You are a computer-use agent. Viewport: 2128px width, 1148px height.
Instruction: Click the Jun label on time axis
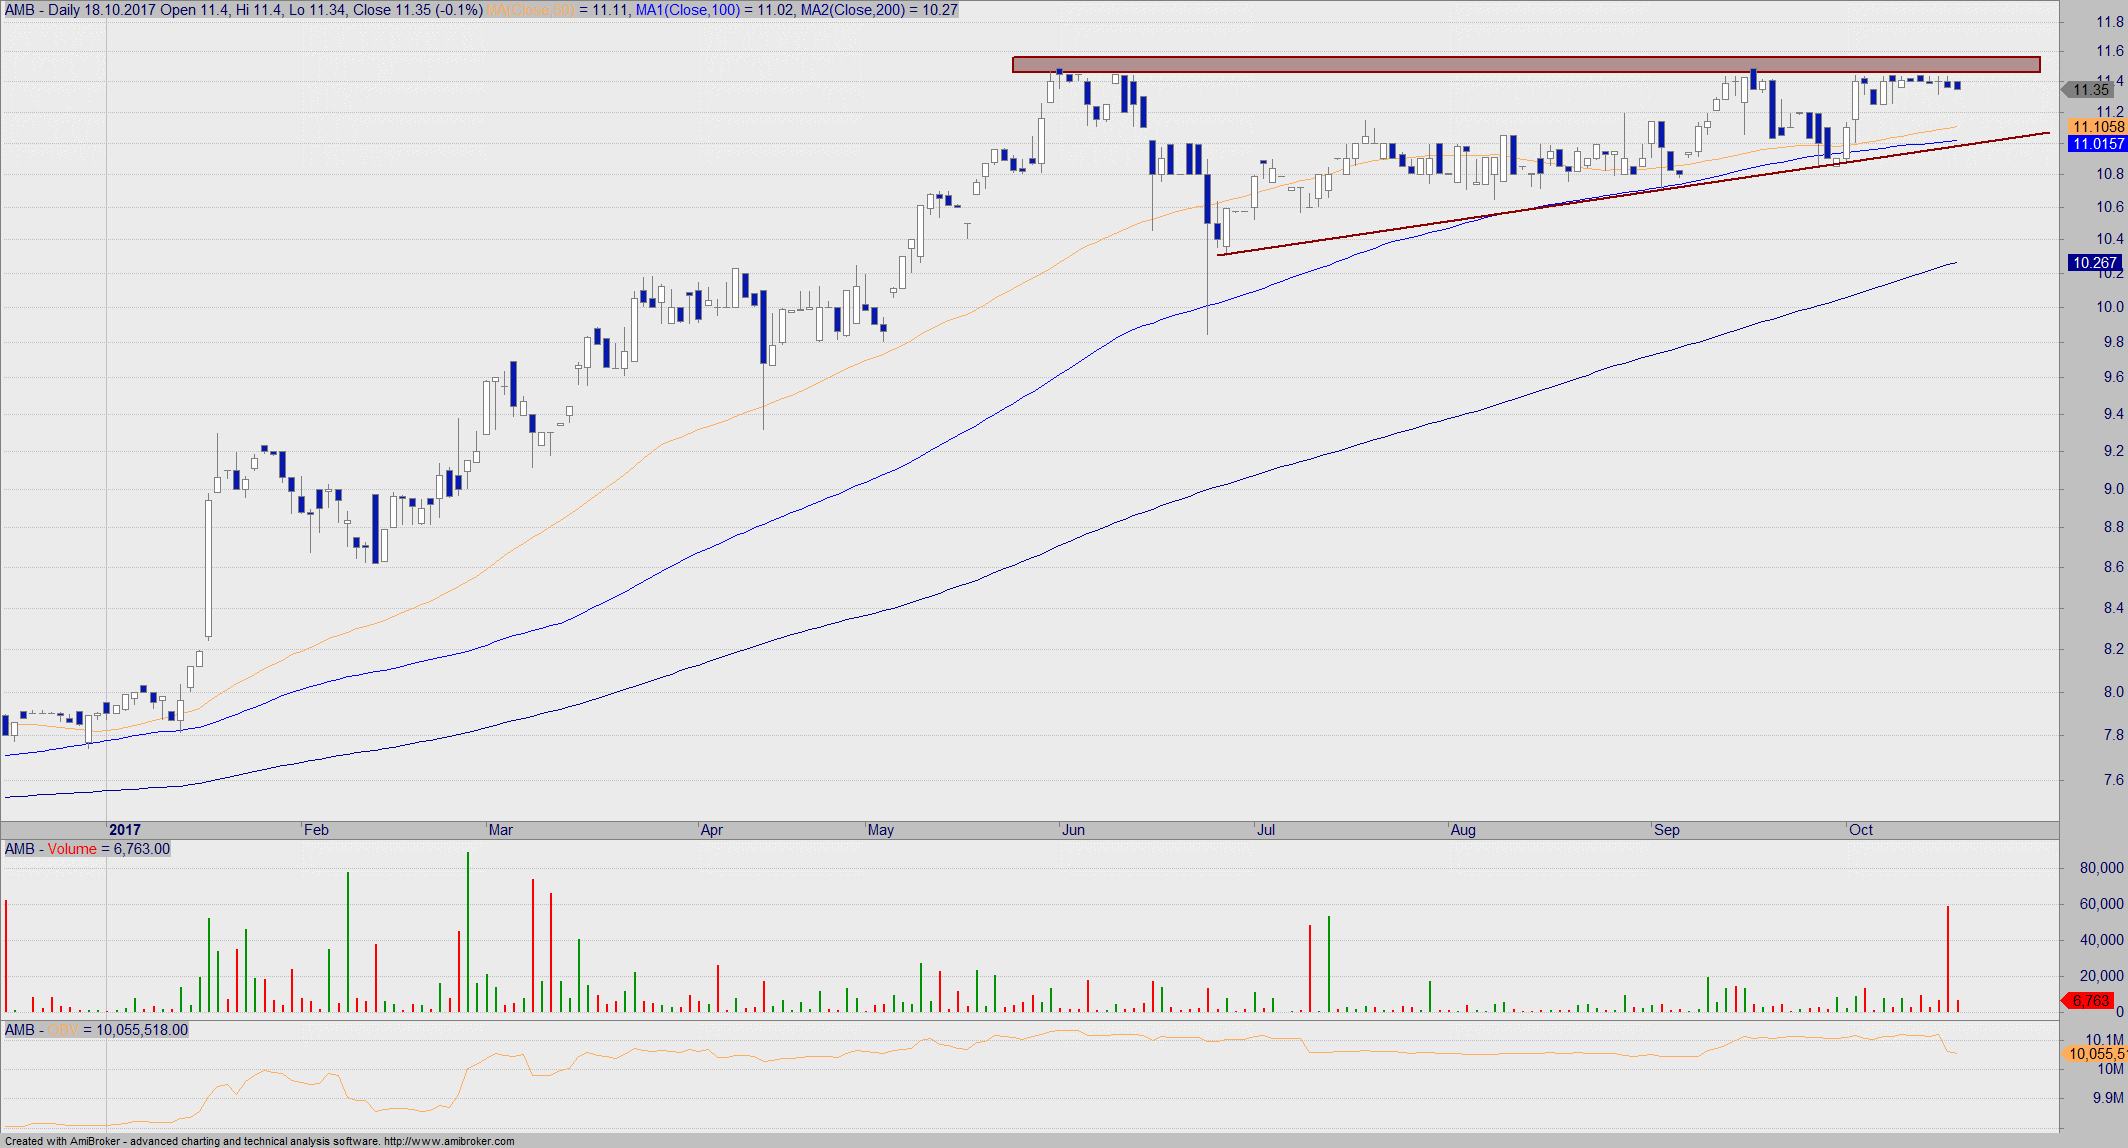click(1073, 830)
